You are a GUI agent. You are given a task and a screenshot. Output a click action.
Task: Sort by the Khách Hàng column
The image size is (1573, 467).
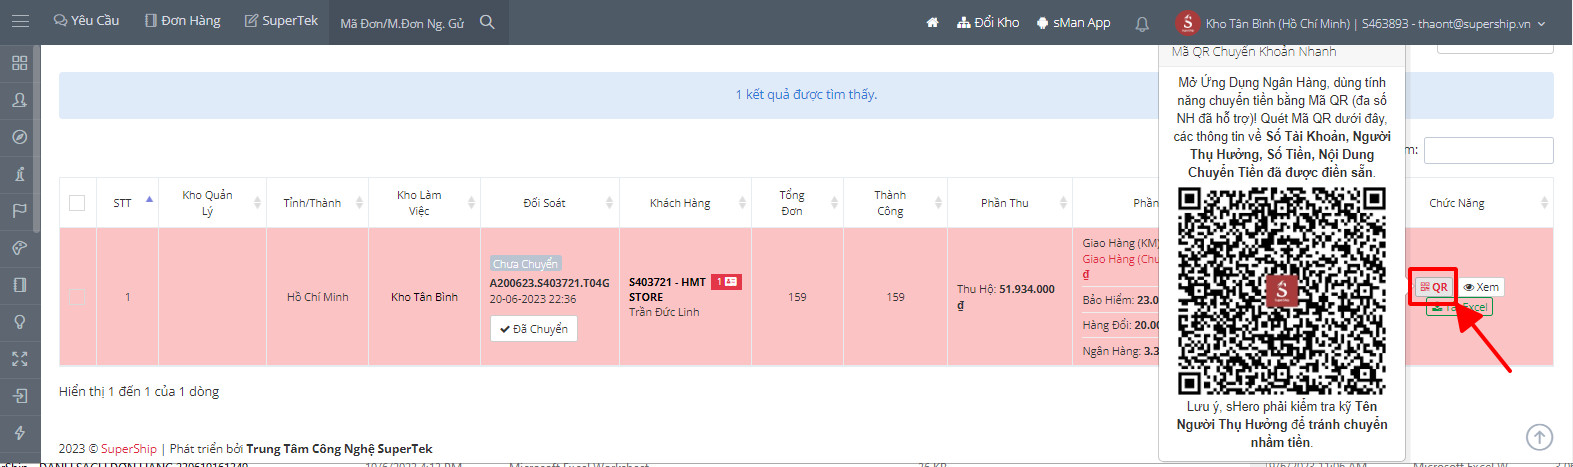tap(685, 203)
